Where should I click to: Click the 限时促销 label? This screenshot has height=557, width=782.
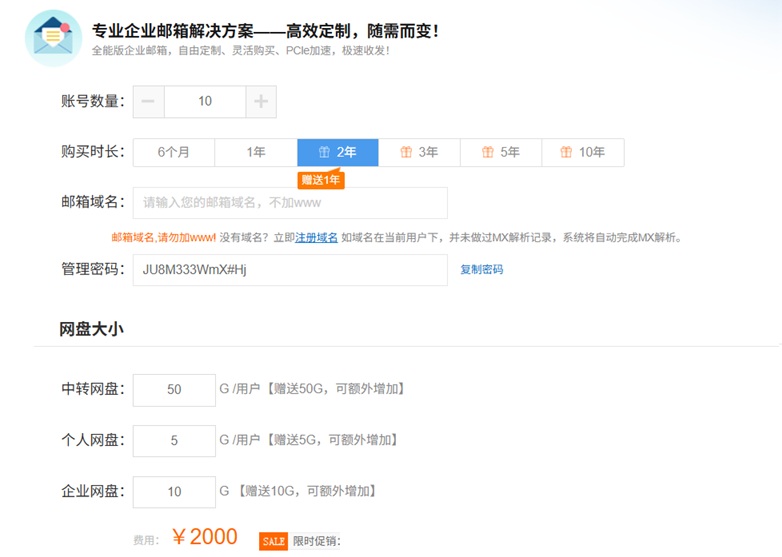tap(316, 542)
